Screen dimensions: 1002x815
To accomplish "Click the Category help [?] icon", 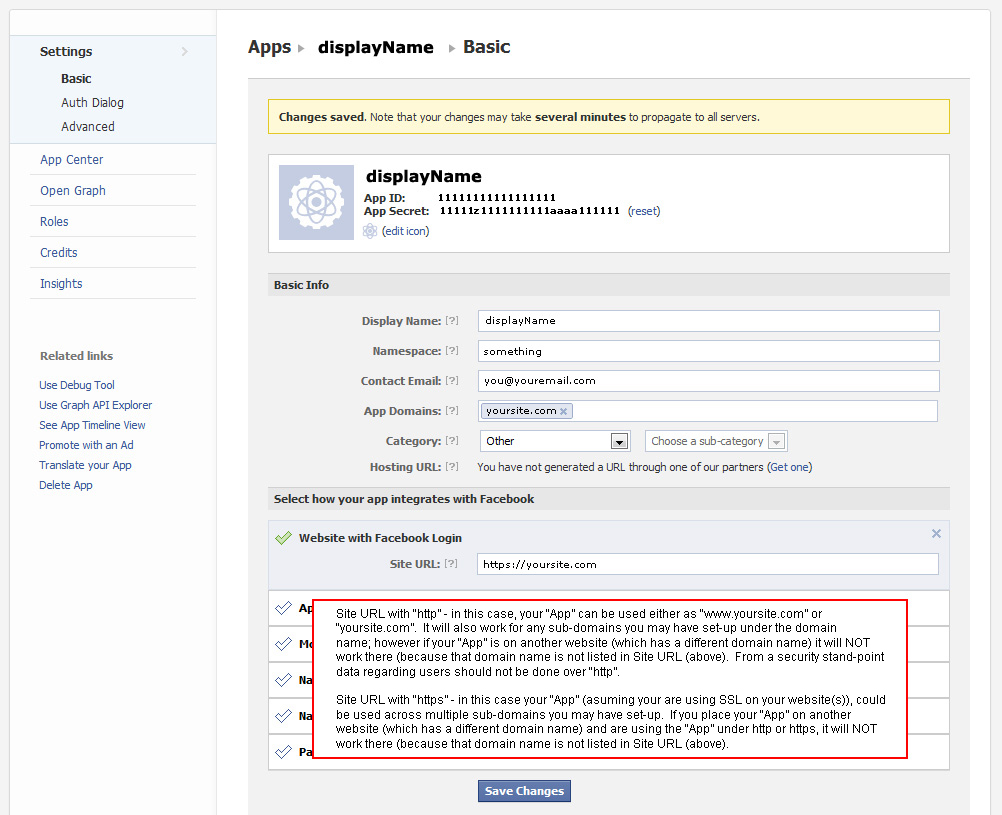I will (452, 440).
